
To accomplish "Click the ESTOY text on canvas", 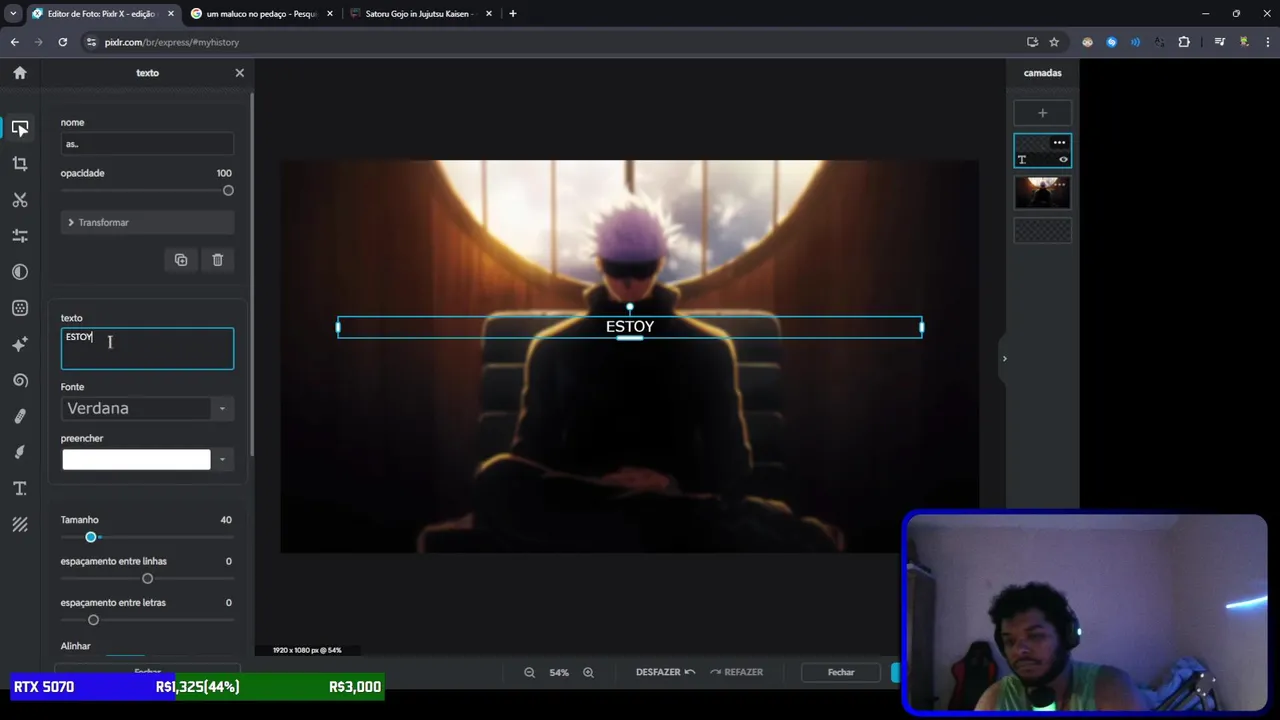I will 630,327.
